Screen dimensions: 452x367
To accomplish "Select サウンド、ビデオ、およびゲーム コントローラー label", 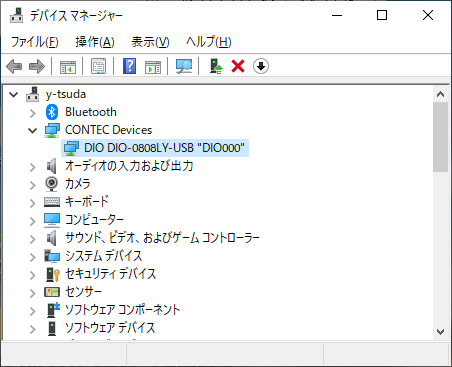I will [162, 238].
